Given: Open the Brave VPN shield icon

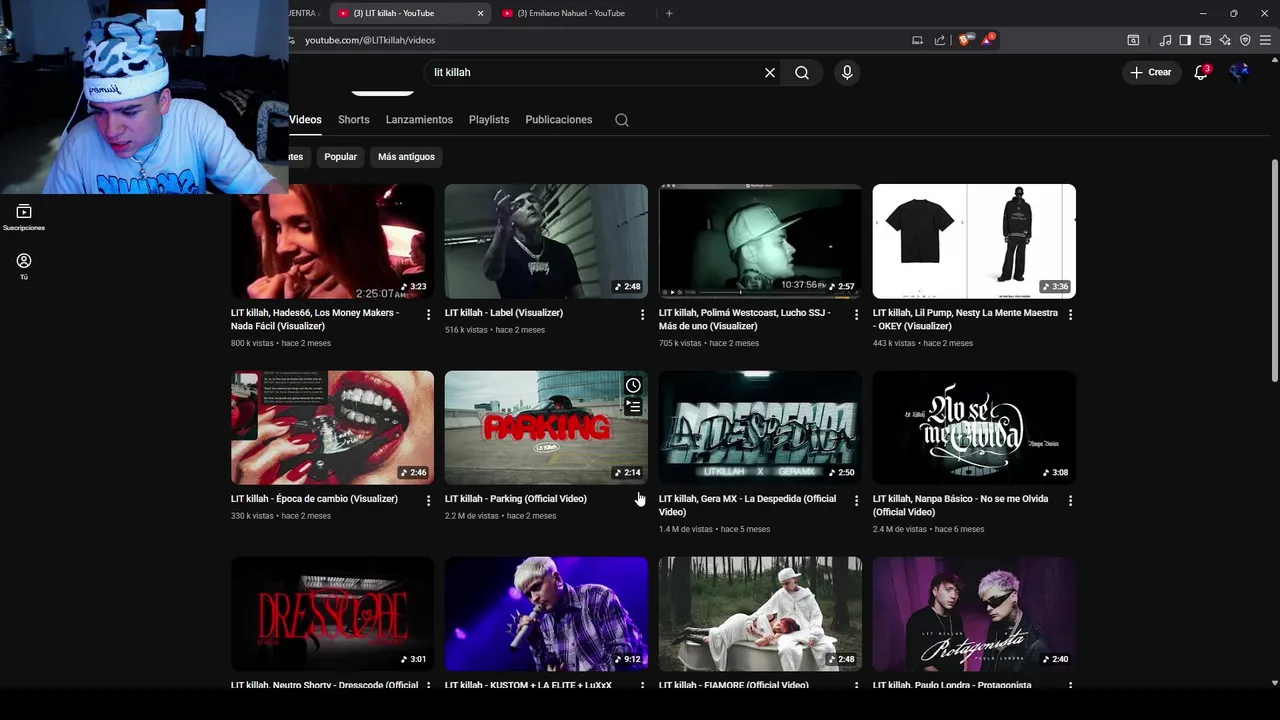Looking at the screenshot, I should [1245, 40].
